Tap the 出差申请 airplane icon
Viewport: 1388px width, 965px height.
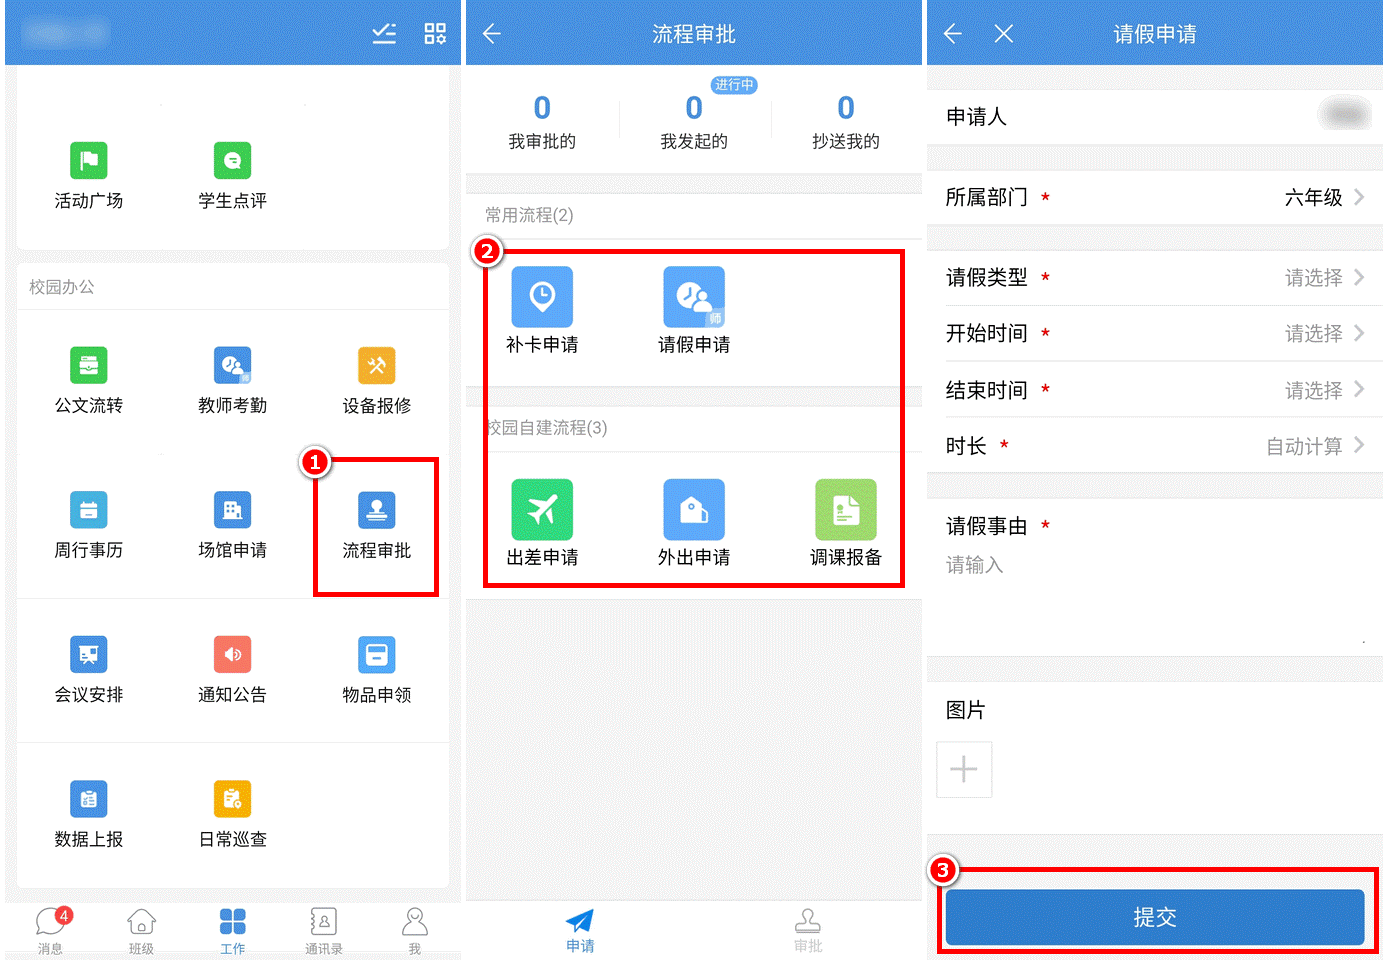pyautogui.click(x=541, y=510)
